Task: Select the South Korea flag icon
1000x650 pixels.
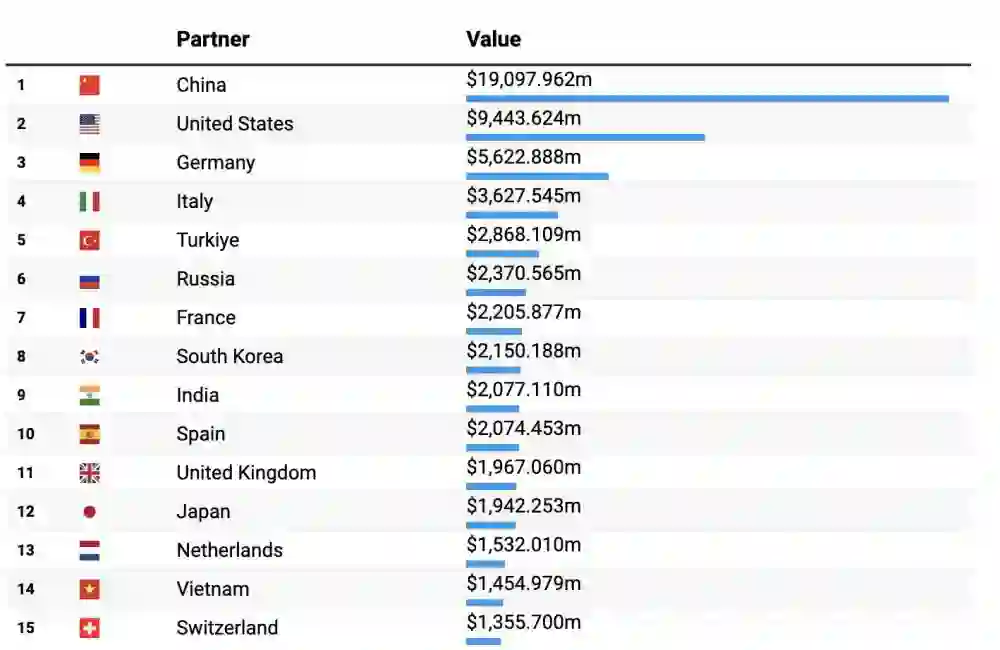Action: 90,357
